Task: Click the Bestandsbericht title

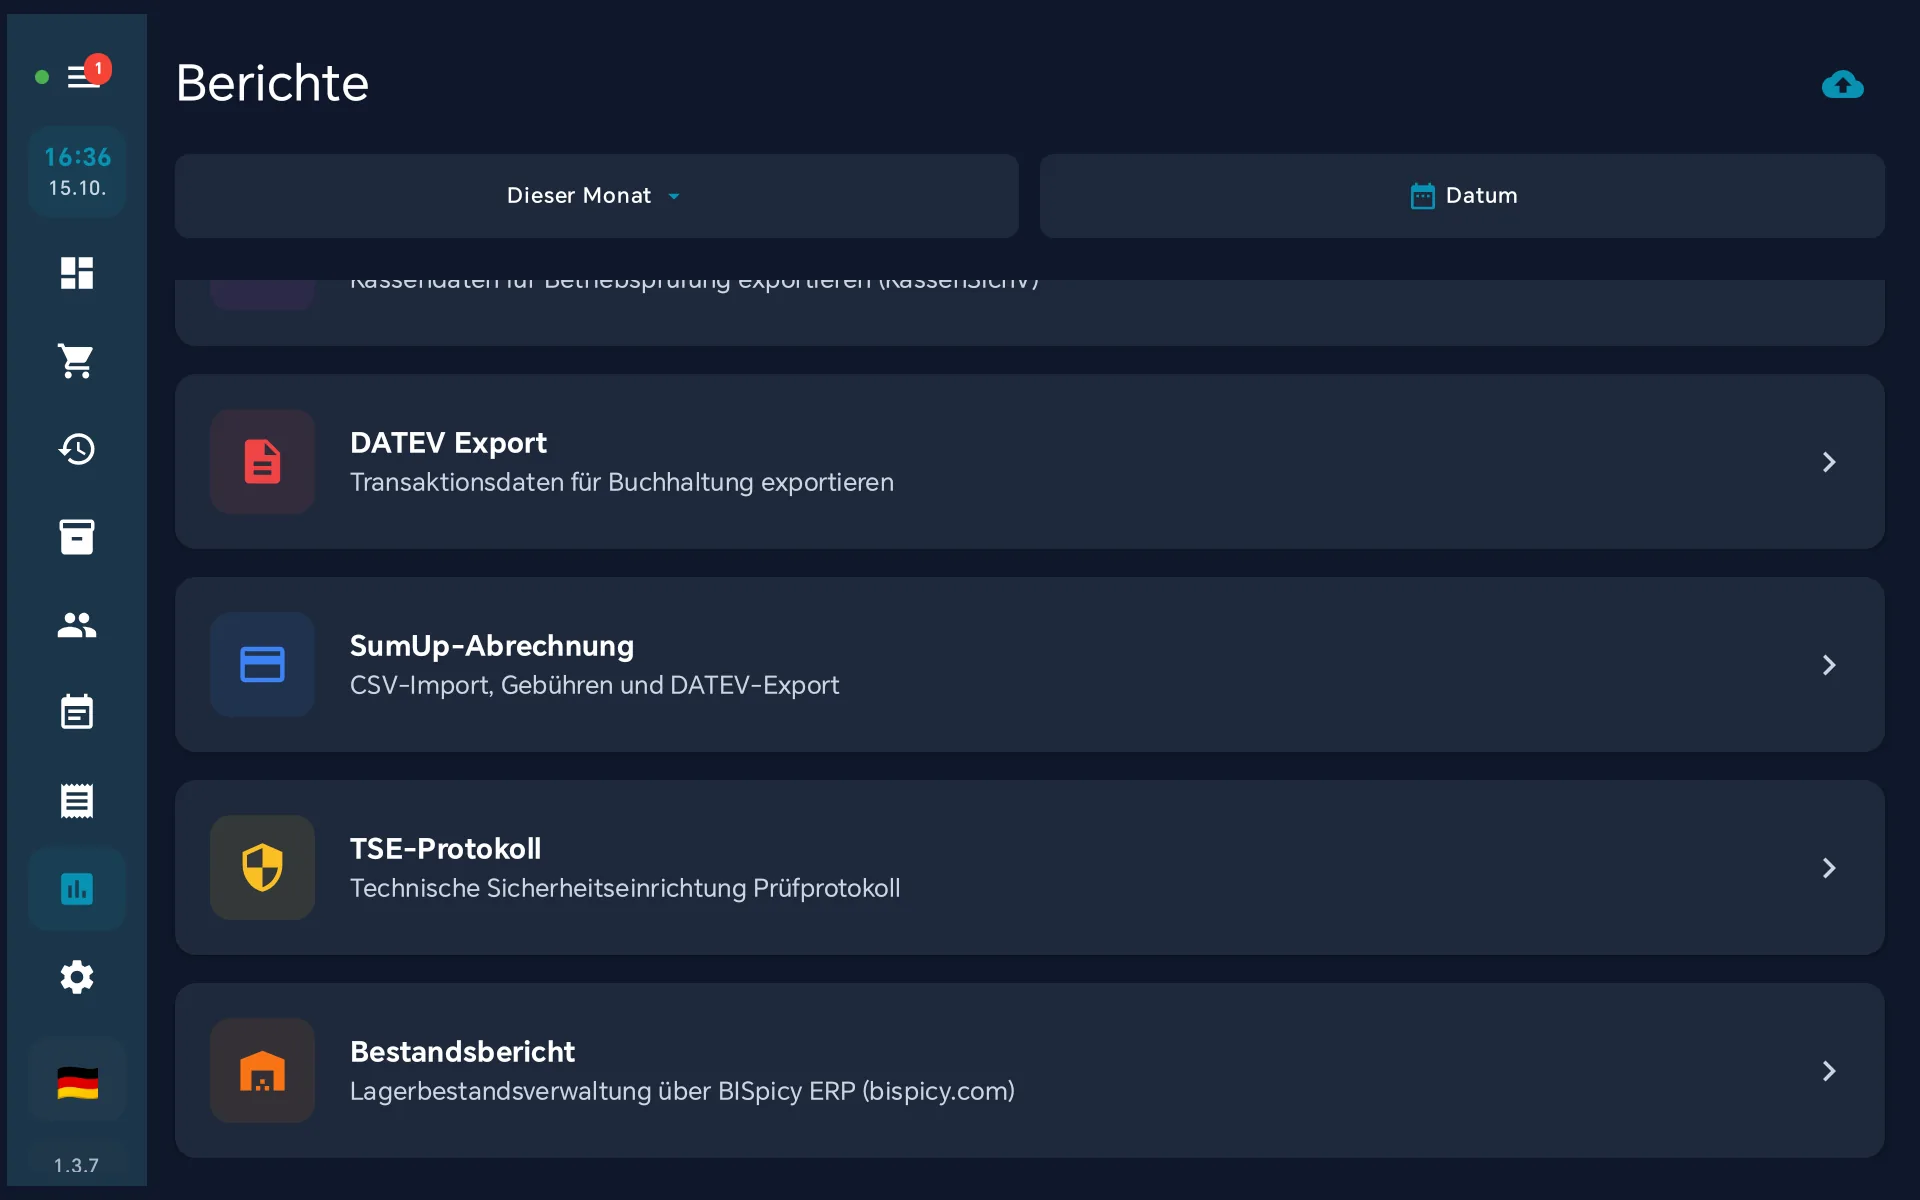Action: pyautogui.click(x=462, y=1052)
